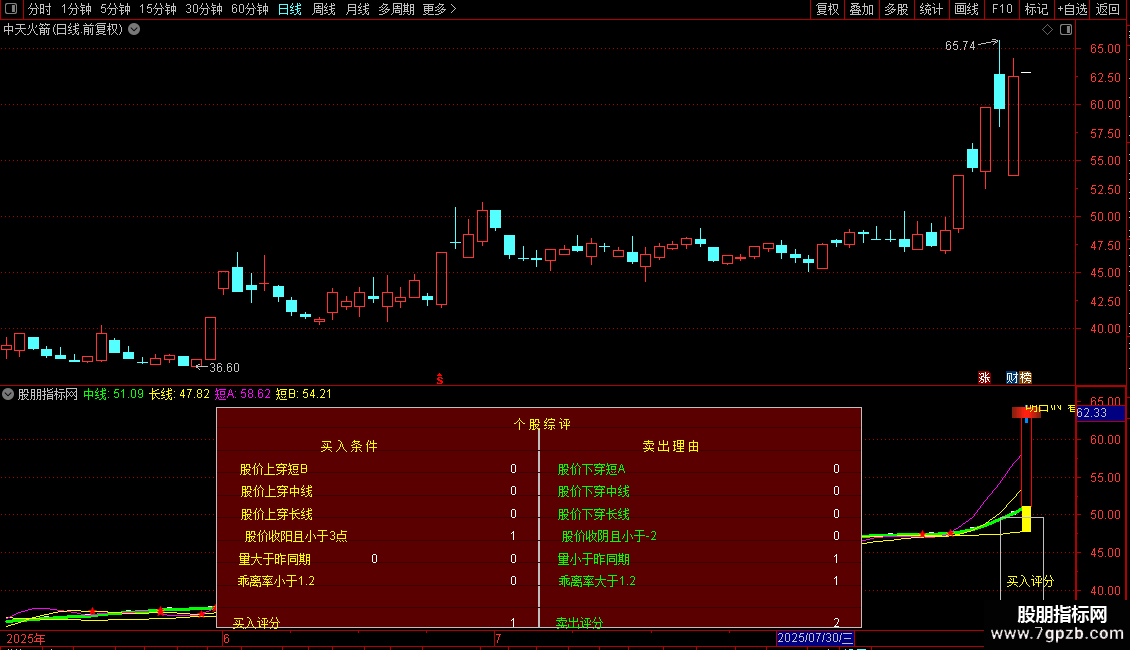Select the 15分钟 period tab
The image size is (1130, 650).
click(158, 9)
